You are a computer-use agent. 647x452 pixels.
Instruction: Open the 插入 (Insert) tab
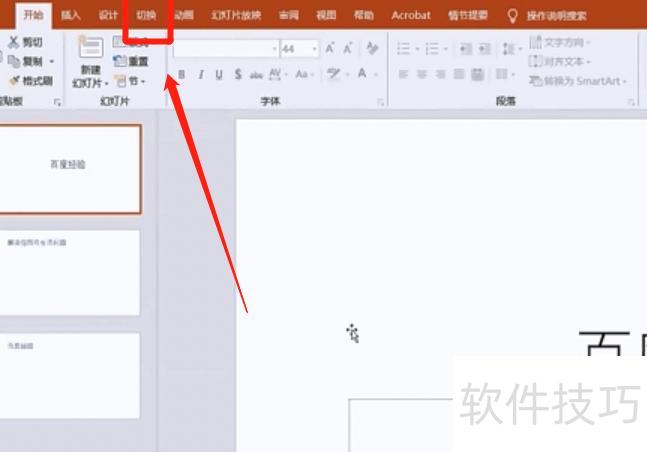(71, 15)
